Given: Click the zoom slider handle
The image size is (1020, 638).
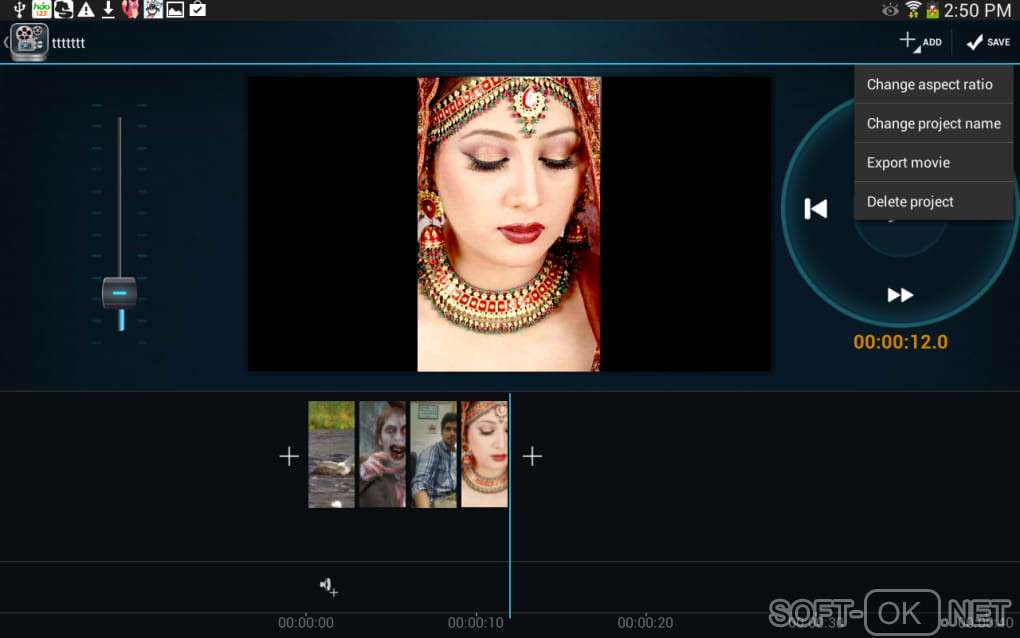Looking at the screenshot, I should pyautogui.click(x=119, y=293).
